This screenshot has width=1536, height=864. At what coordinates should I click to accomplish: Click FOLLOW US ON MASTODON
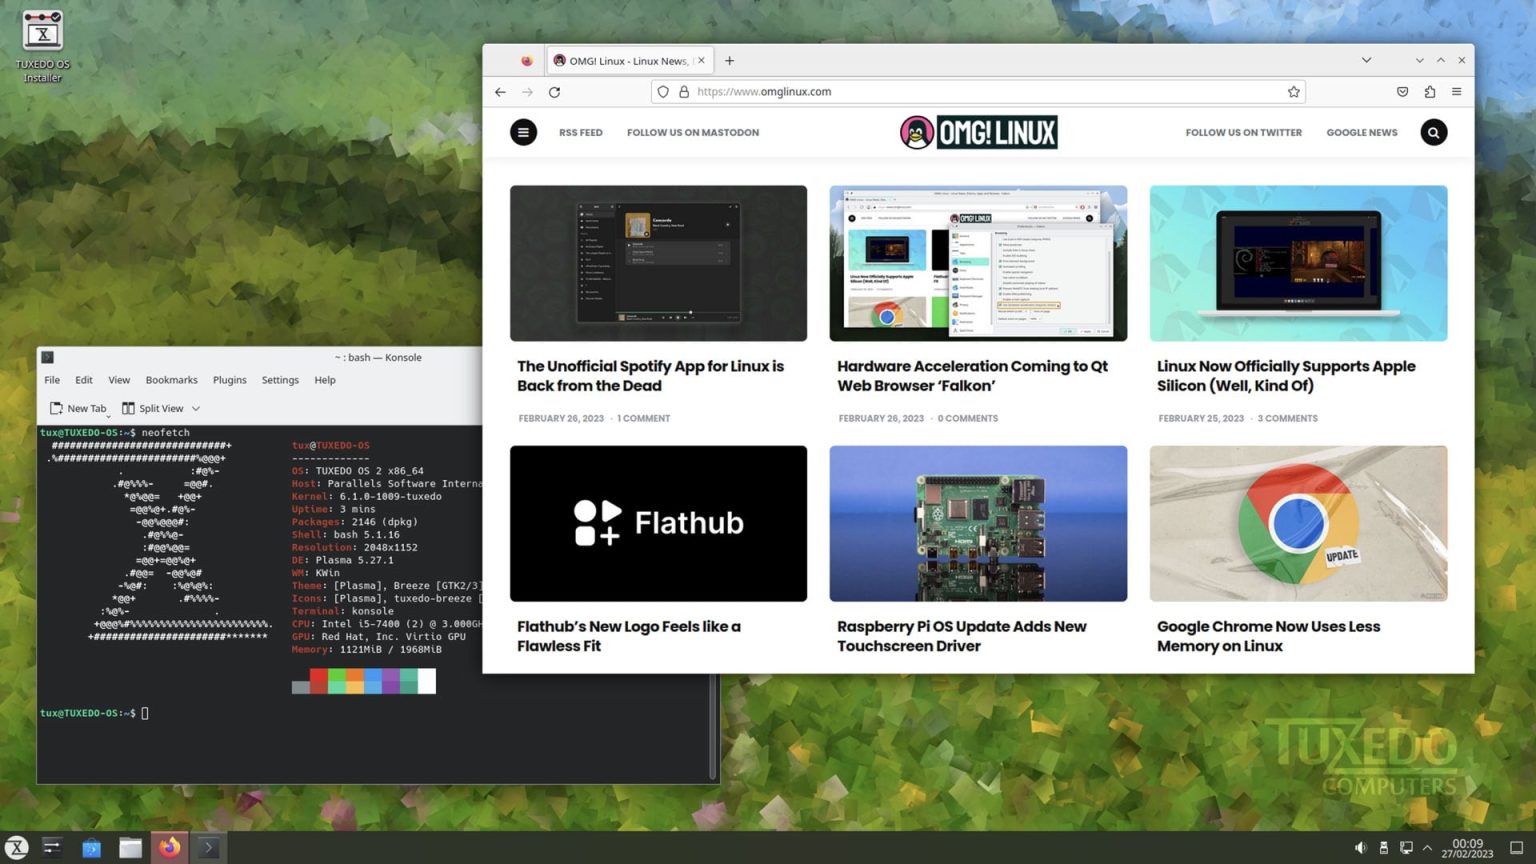coord(692,132)
